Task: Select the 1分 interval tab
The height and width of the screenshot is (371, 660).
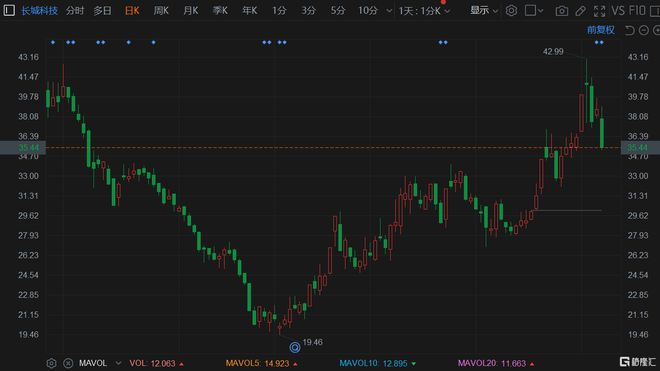Action: coord(279,11)
